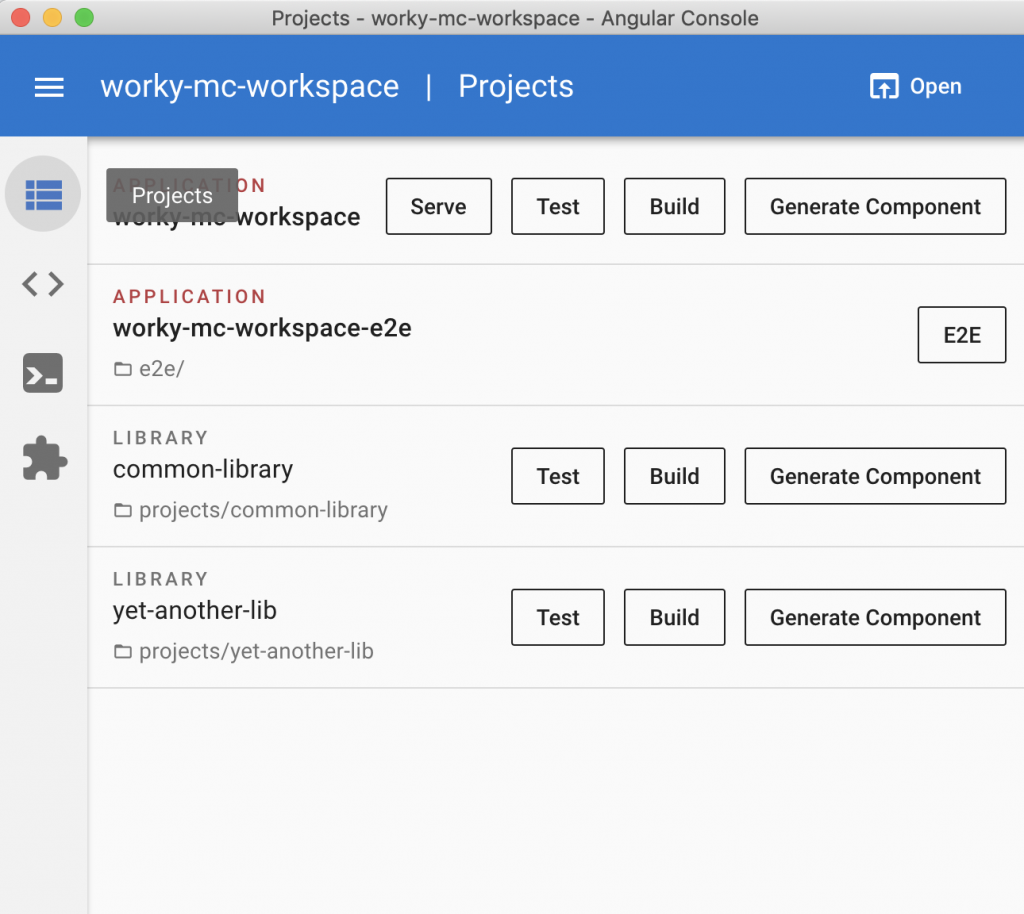Select the worky-mc-workspace-e2e project name
The image size is (1024, 914).
click(262, 329)
